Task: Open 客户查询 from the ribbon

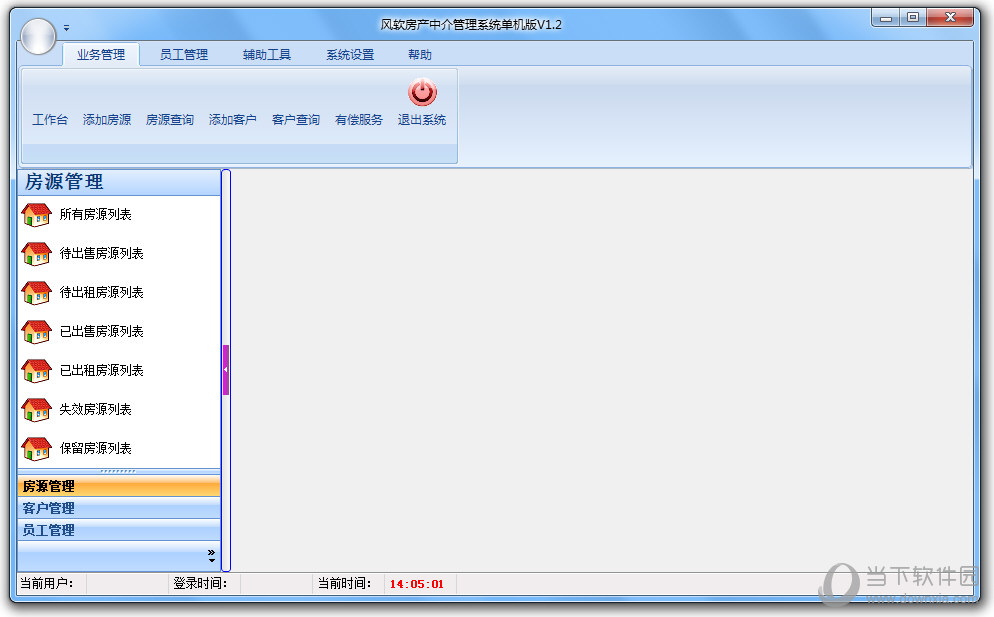Action: [296, 119]
